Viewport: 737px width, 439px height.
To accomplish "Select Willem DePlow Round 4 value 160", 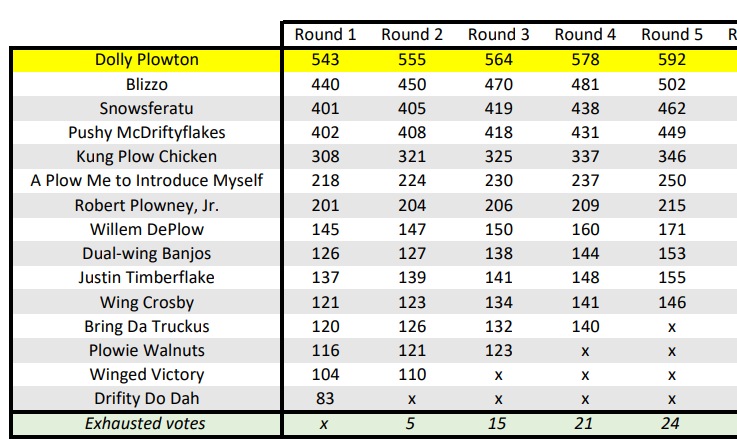I will 586,229.
